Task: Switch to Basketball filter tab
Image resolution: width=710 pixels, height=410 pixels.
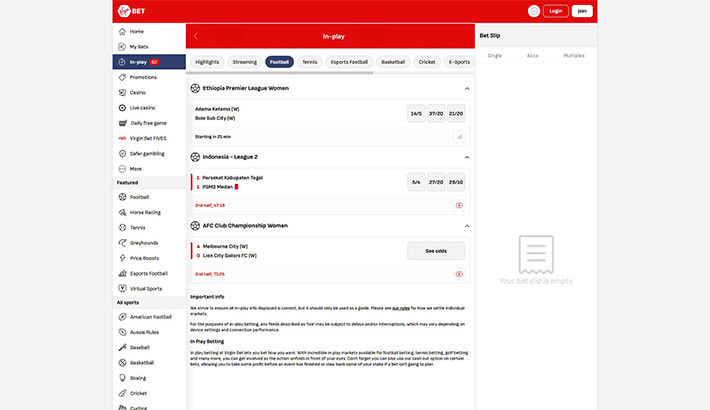Action: click(x=393, y=62)
